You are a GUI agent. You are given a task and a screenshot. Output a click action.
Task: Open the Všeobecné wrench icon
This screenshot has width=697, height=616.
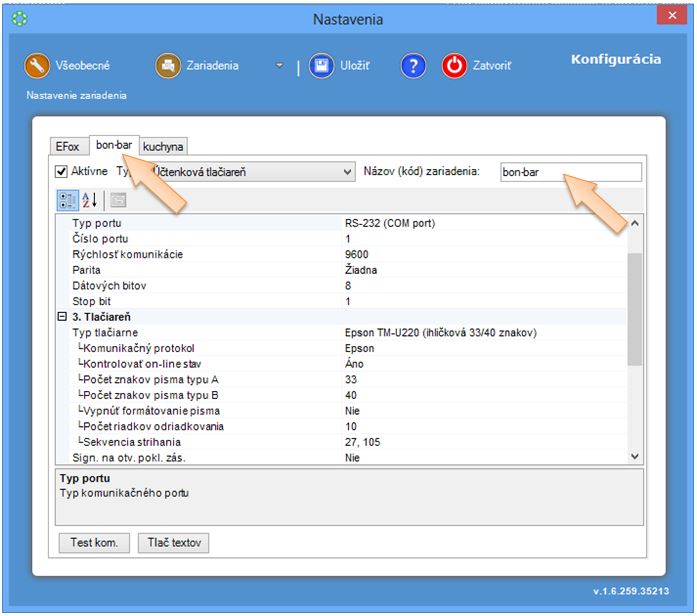tap(37, 66)
